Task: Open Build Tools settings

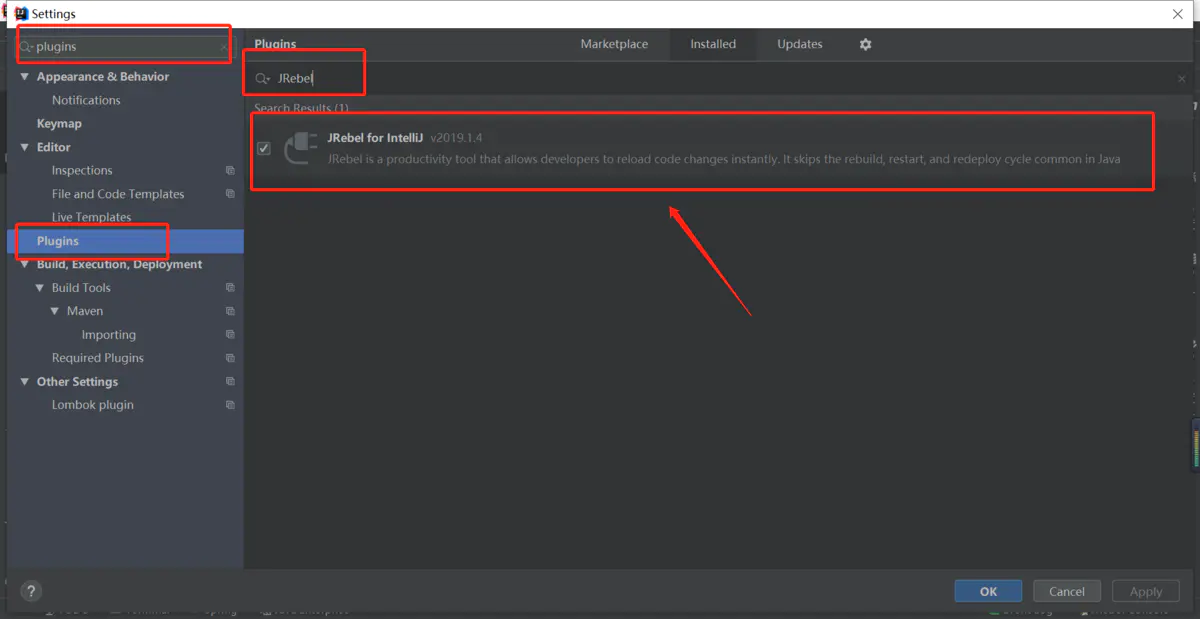Action: [x=81, y=288]
